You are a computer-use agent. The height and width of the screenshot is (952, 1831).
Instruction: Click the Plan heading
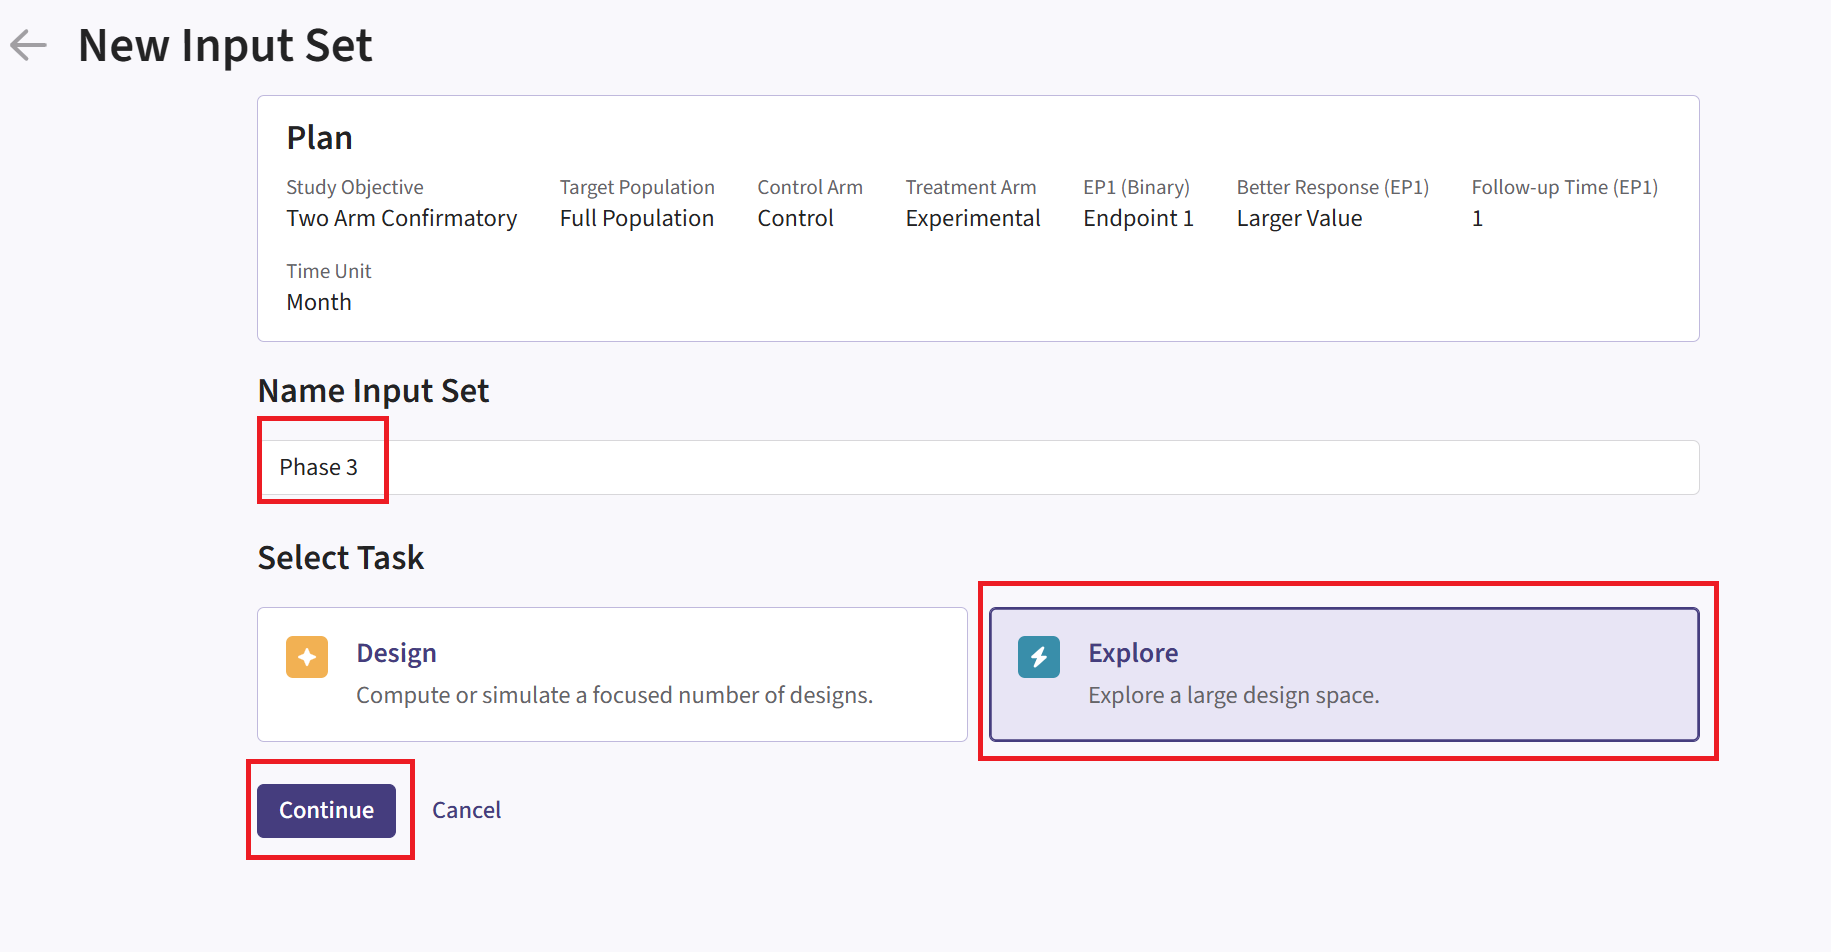319,137
